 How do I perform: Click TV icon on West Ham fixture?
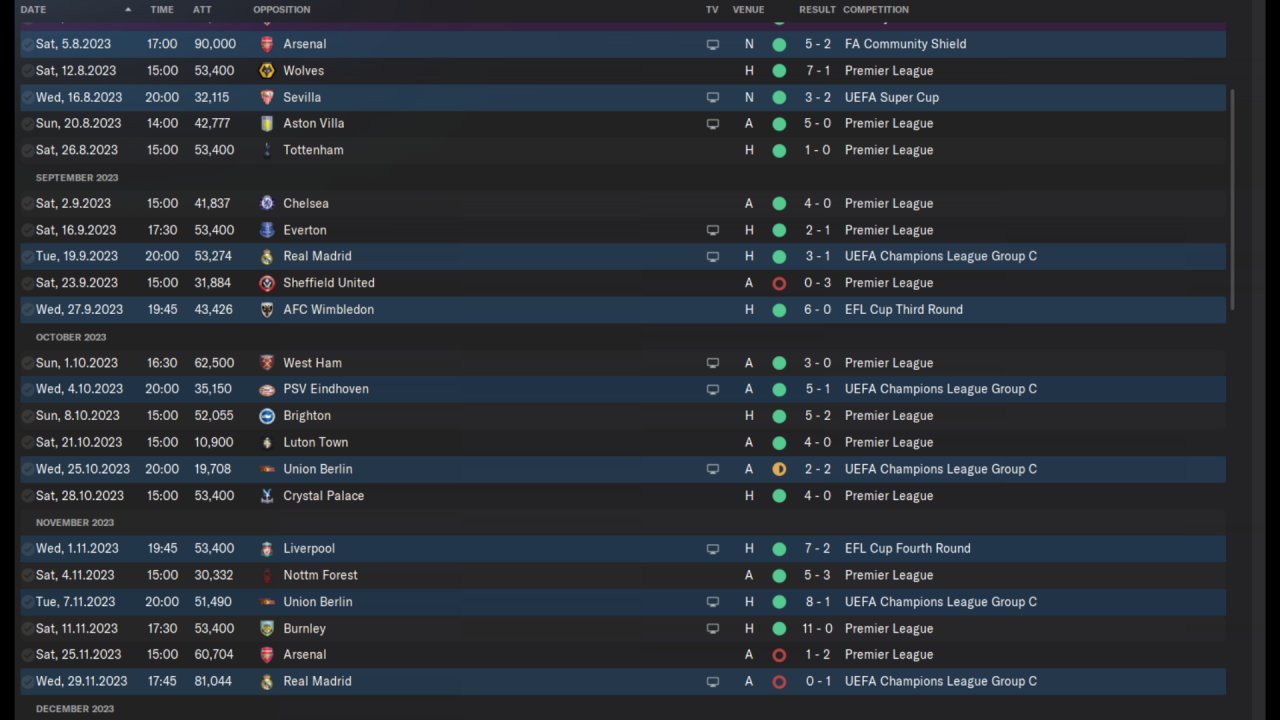click(x=712, y=363)
